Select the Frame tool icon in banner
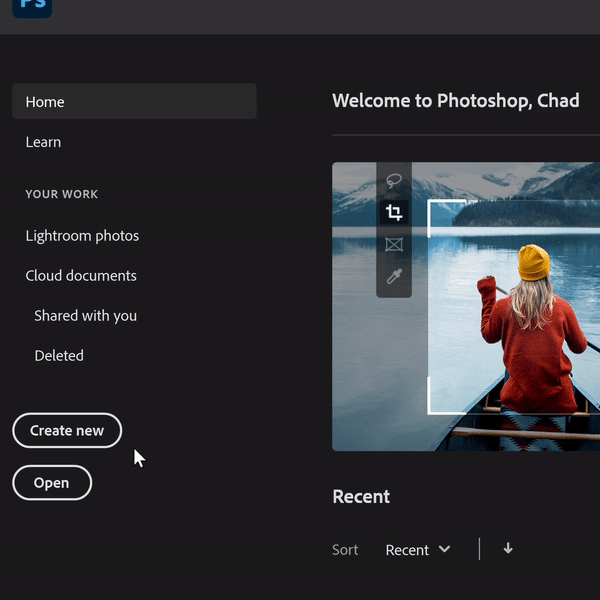The width and height of the screenshot is (600, 600). point(394,244)
